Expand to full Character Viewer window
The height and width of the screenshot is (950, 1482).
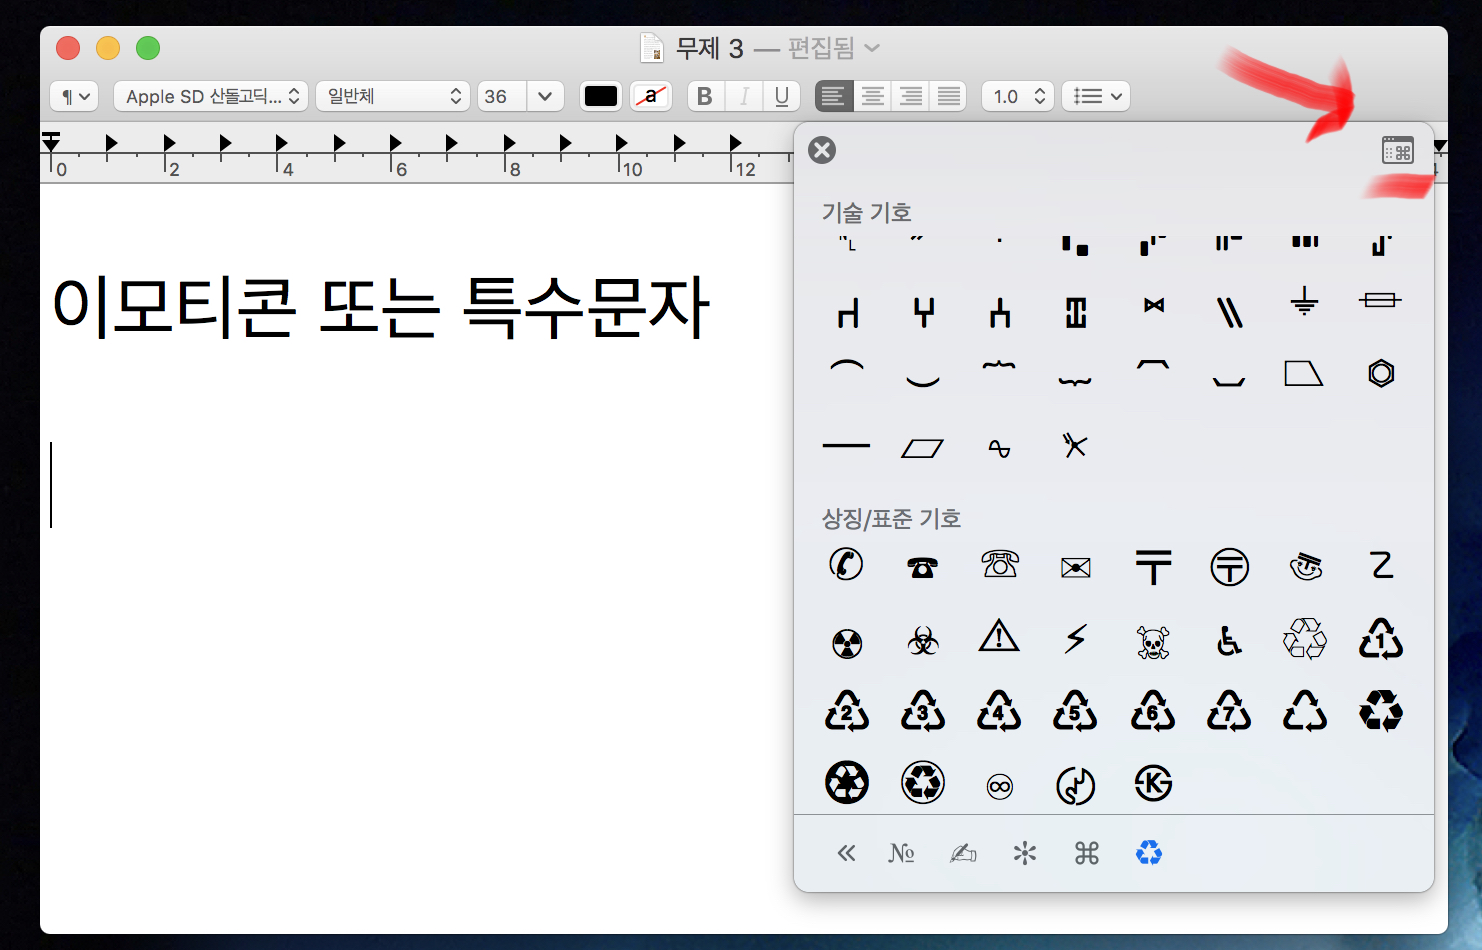[1398, 151]
